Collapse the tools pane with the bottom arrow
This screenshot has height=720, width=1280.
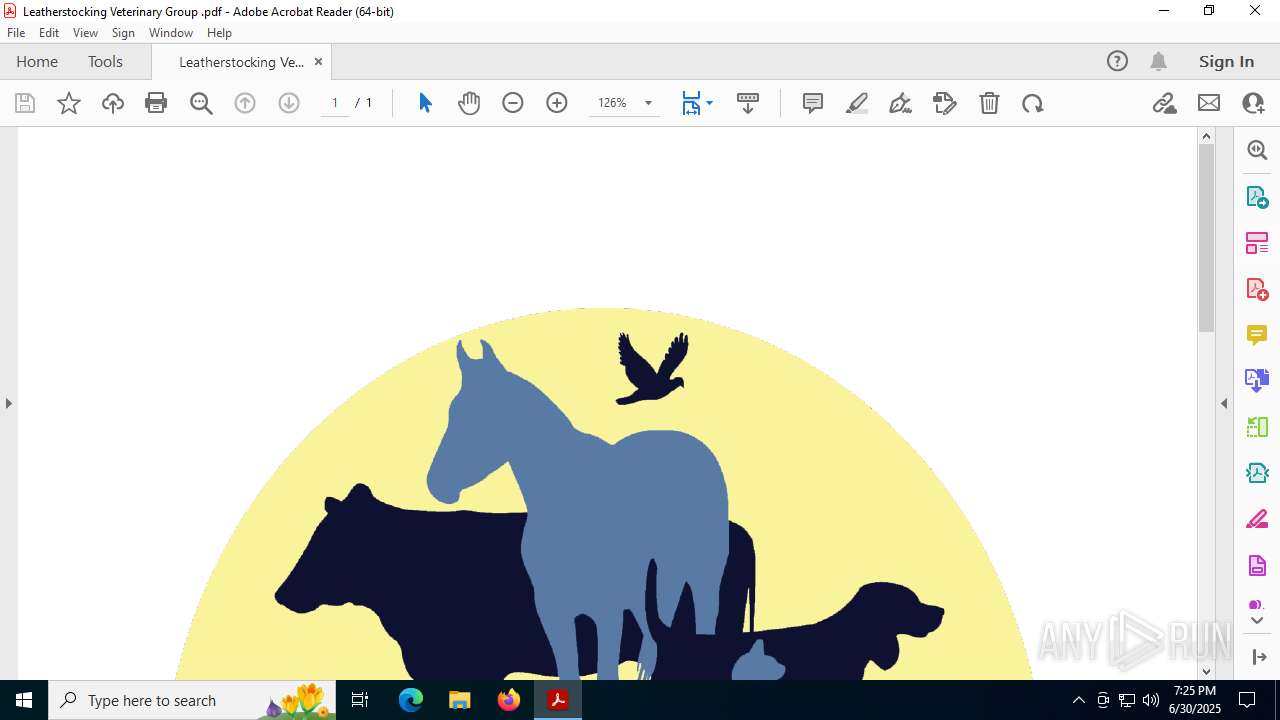pyautogui.click(x=1257, y=657)
